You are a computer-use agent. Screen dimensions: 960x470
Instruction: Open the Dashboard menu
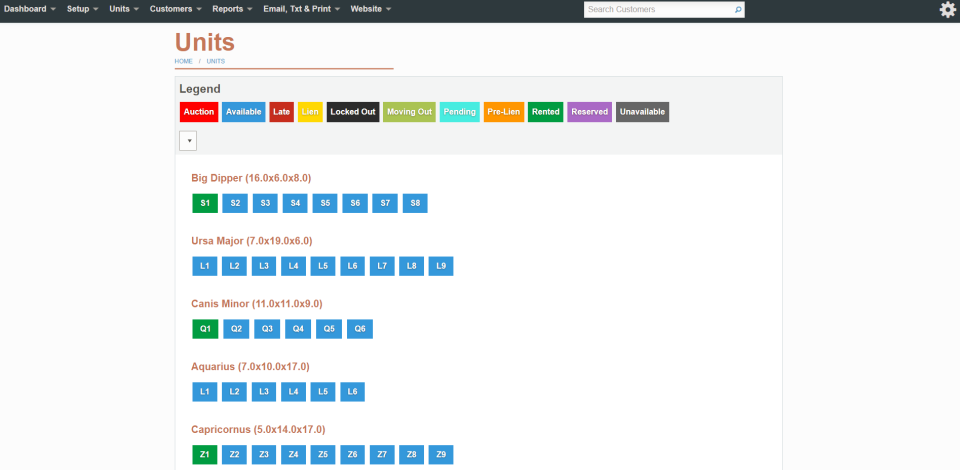coord(30,9)
